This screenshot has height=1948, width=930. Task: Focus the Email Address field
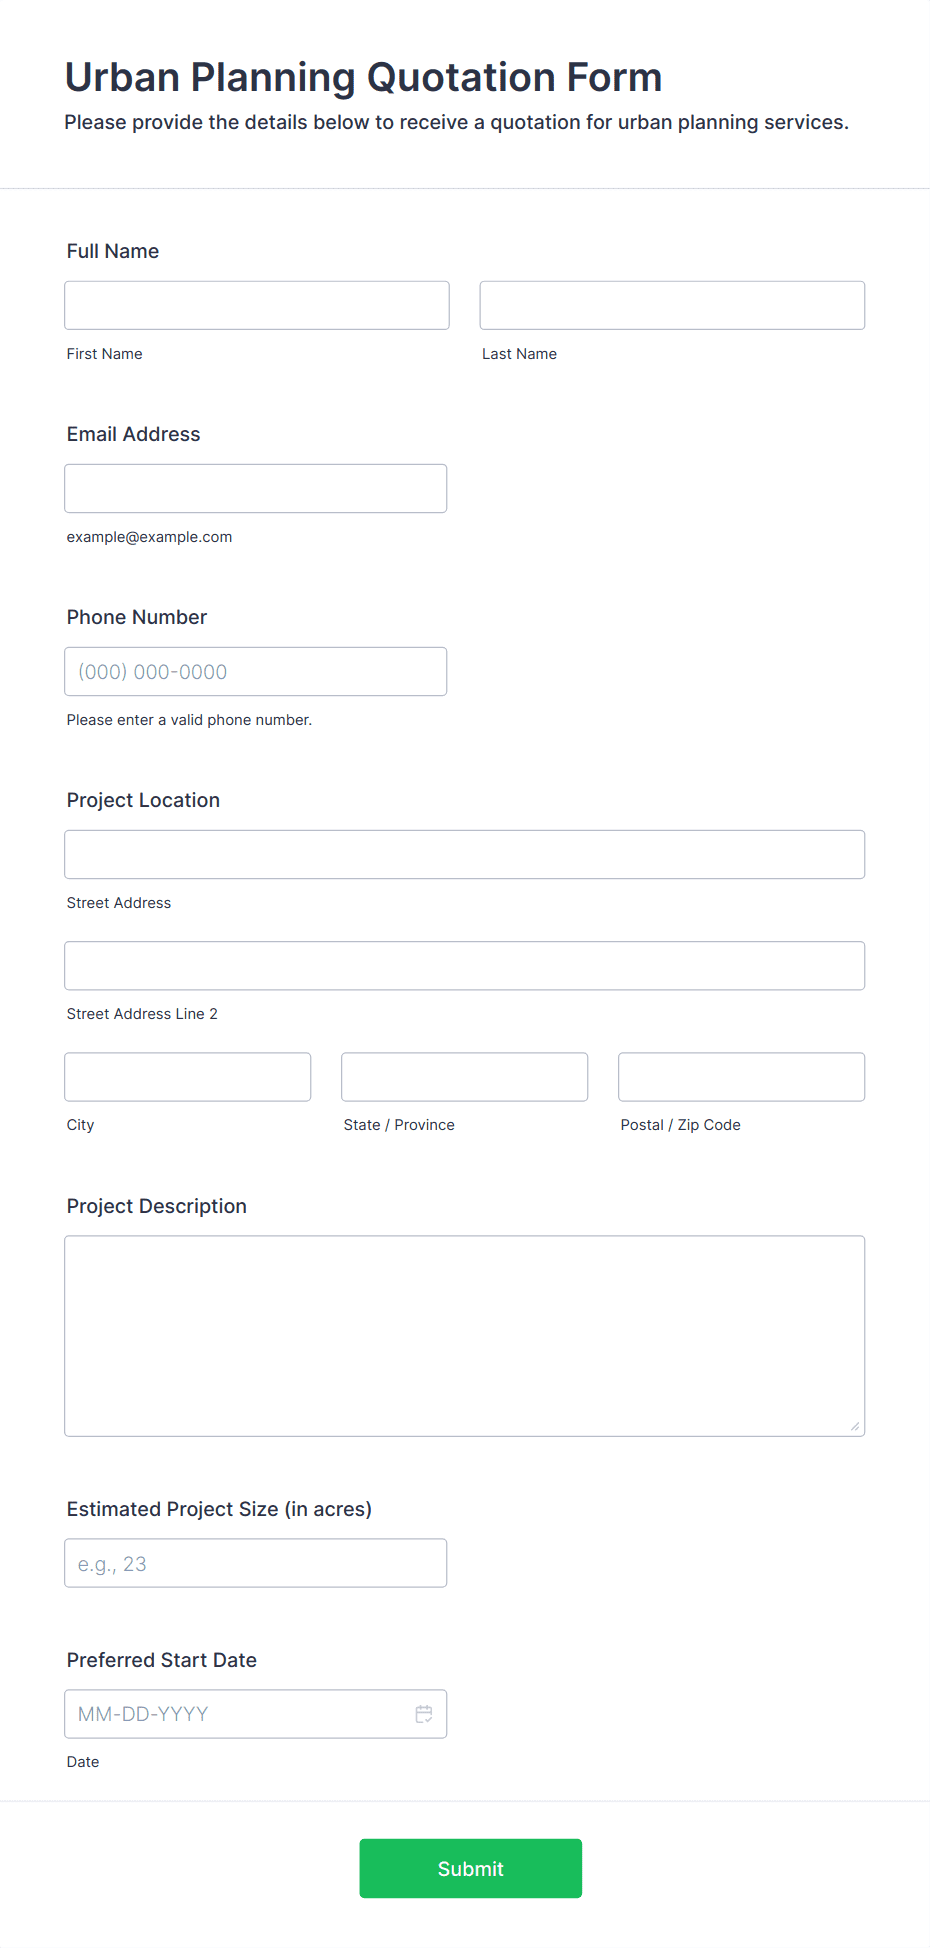pyautogui.click(x=256, y=488)
